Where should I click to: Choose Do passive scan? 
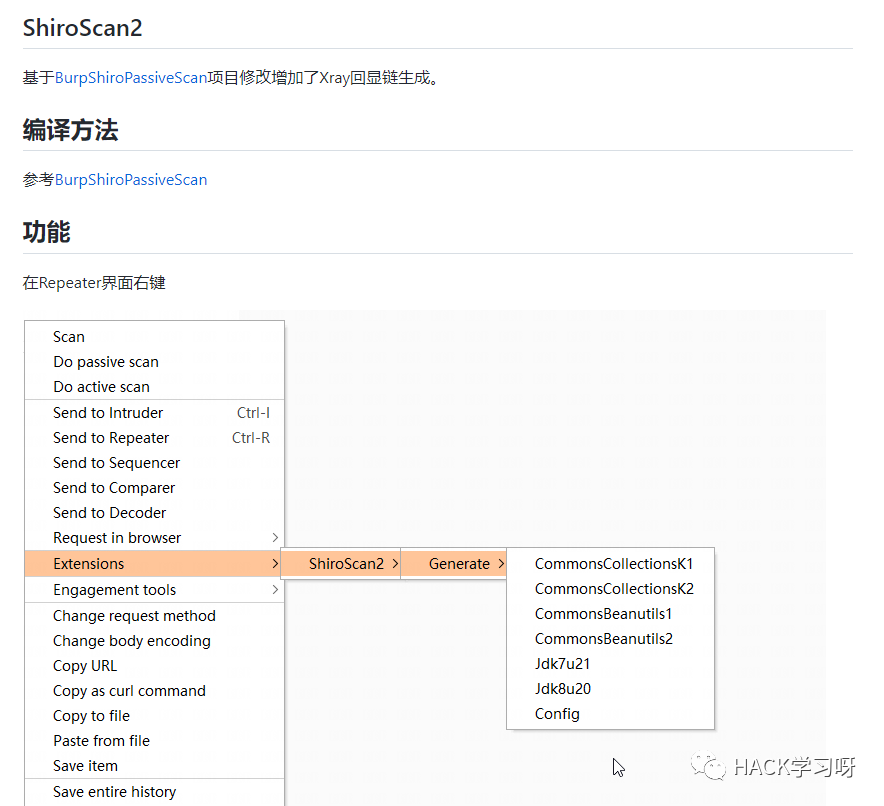pos(154,362)
